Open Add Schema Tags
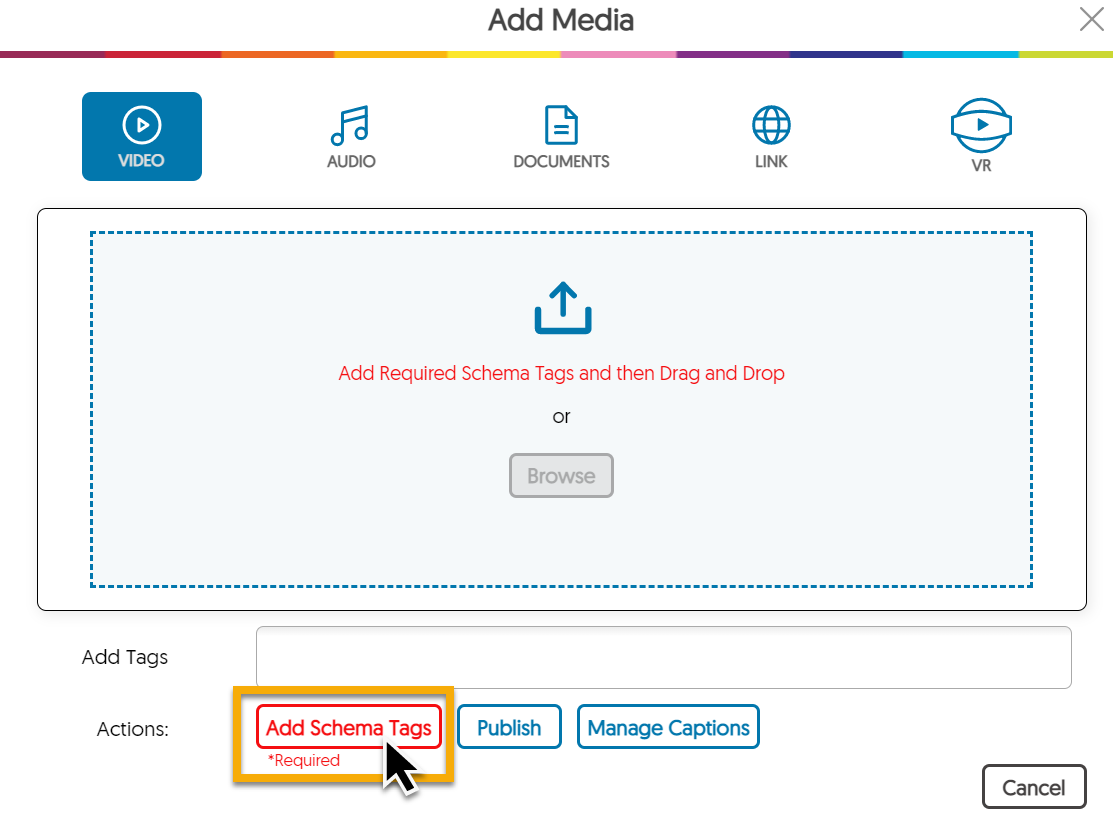1113x840 pixels. (349, 727)
